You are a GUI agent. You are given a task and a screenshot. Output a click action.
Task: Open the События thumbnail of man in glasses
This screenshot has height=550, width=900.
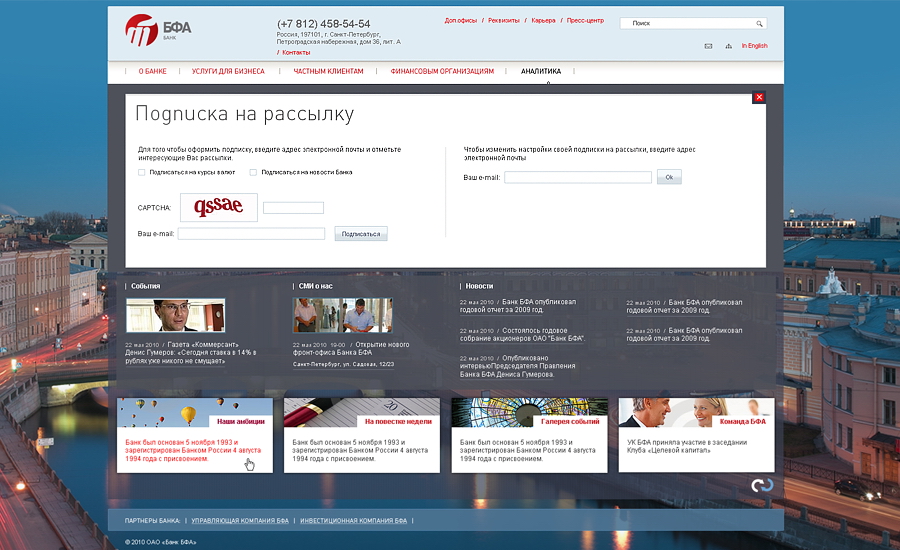[x=175, y=315]
